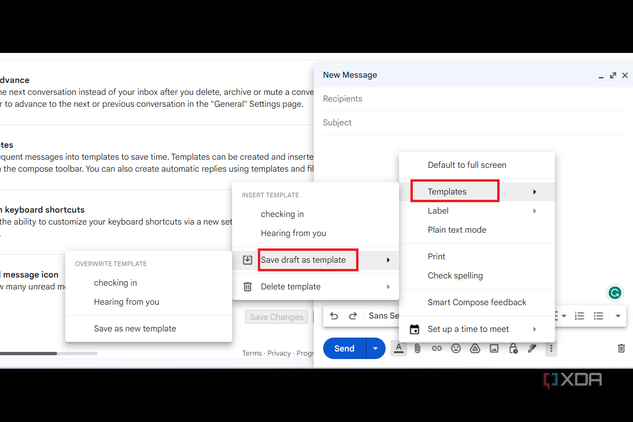The height and width of the screenshot is (422, 633).
Task: Click the redo arrow in formatting toolbar
Action: tap(353, 316)
